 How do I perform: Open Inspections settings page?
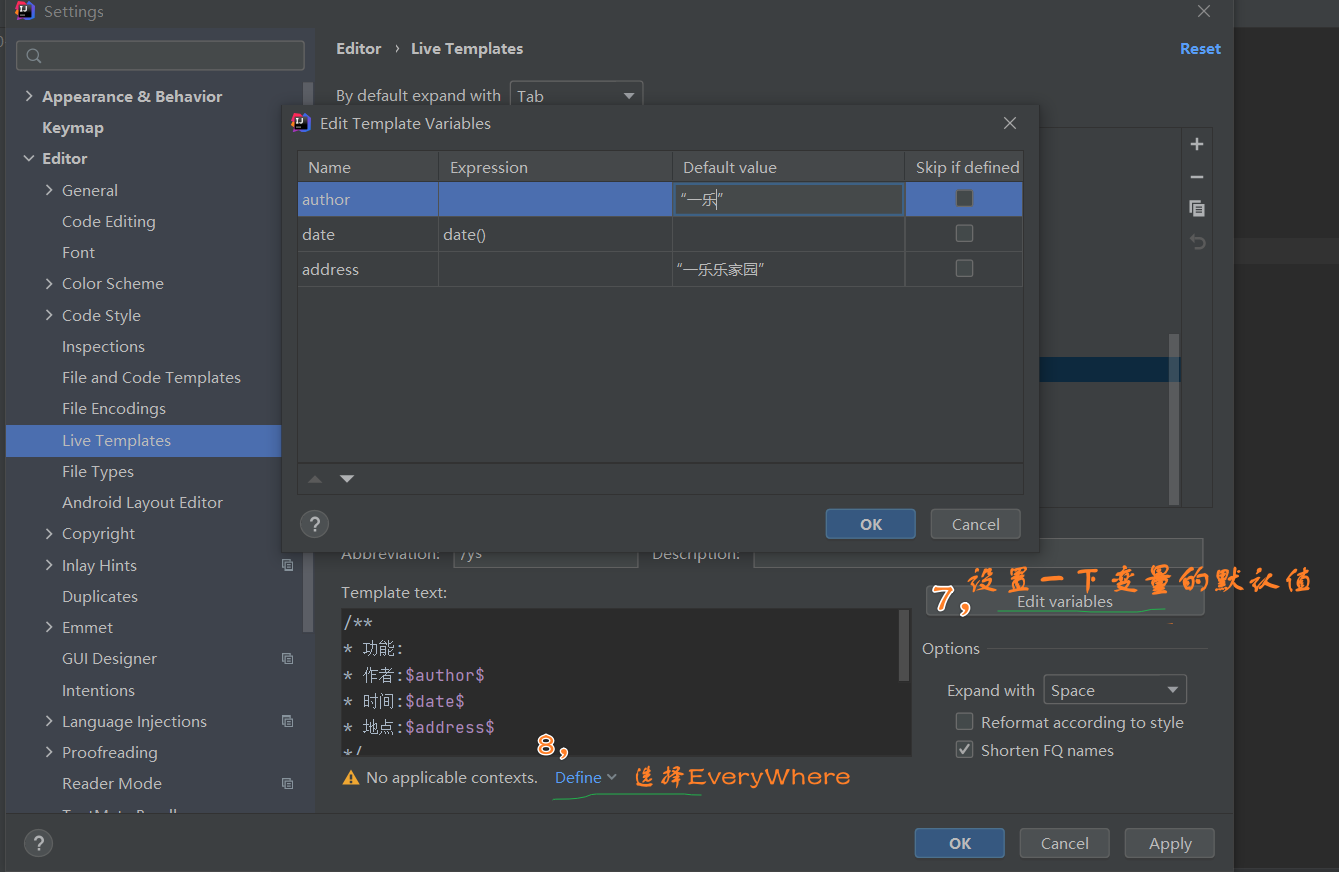(103, 346)
